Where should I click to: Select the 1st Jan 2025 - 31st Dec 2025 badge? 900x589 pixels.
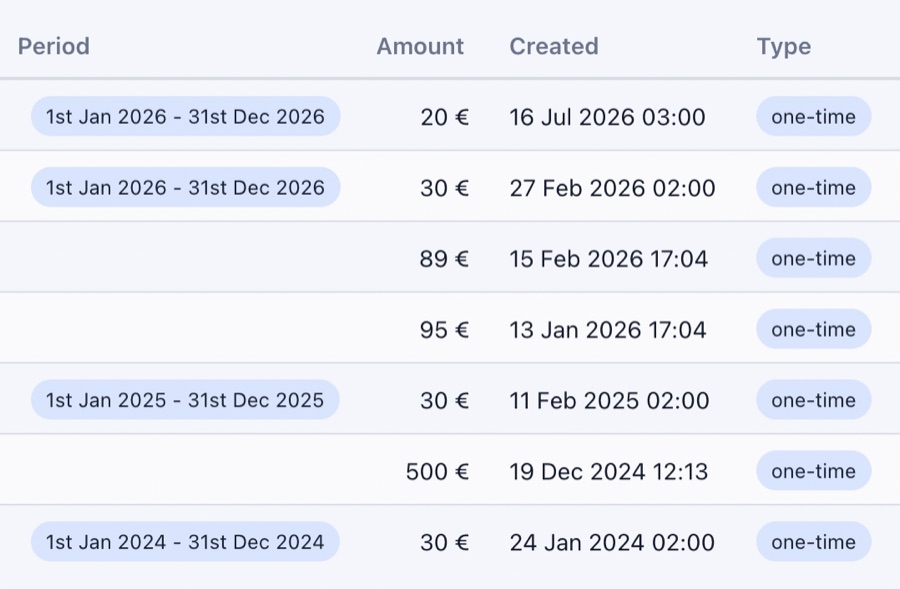click(x=185, y=400)
